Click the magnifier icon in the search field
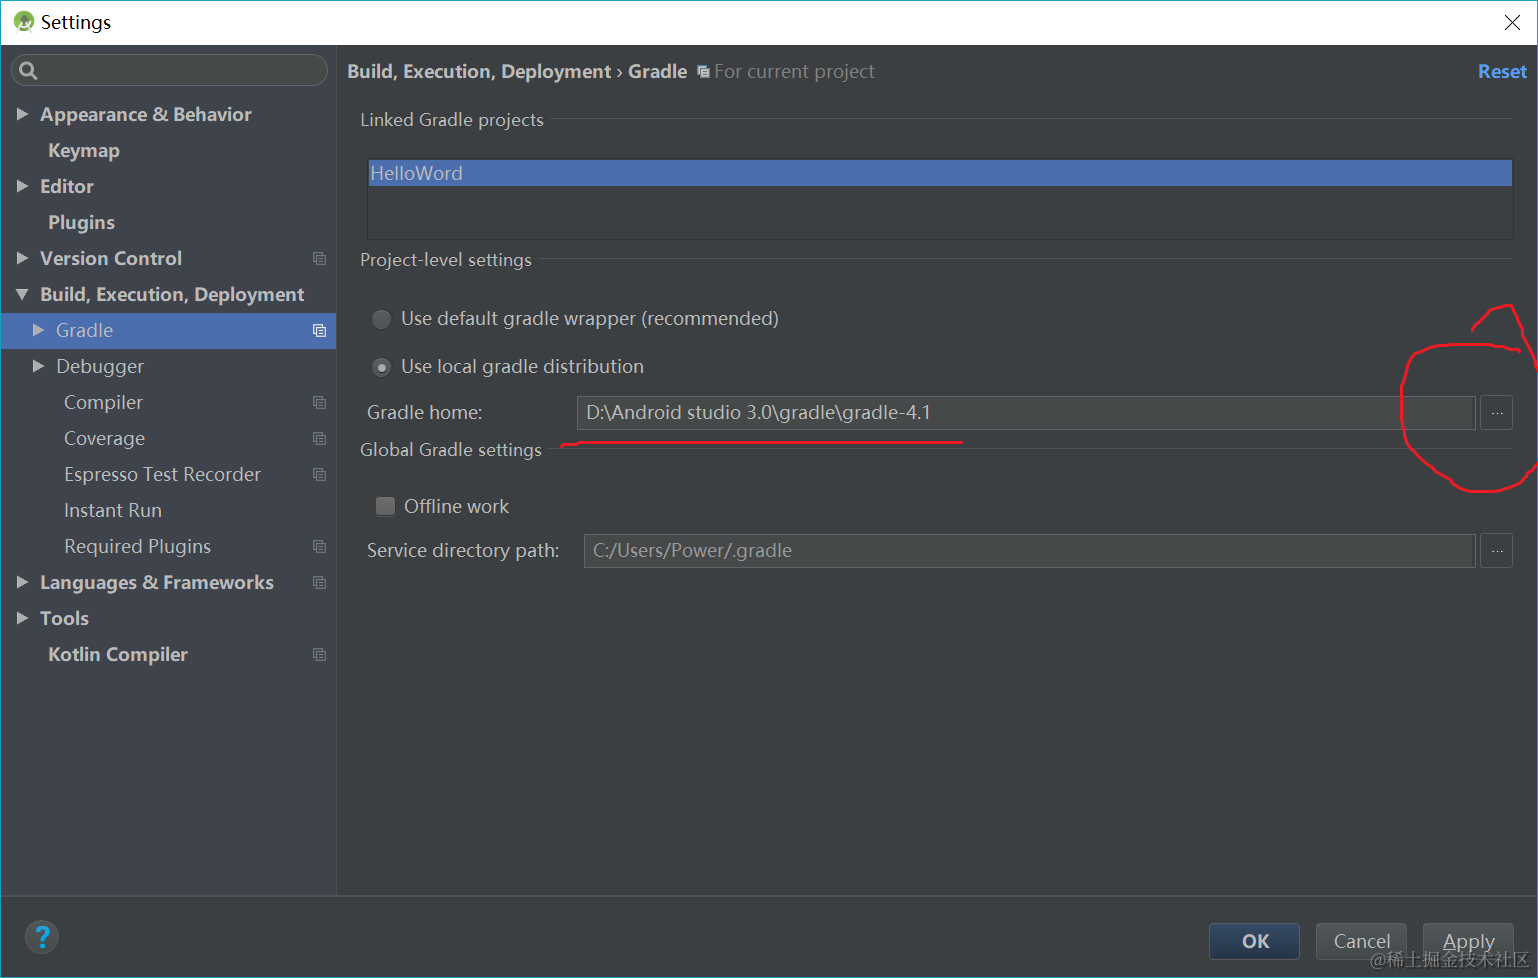 [x=27, y=70]
